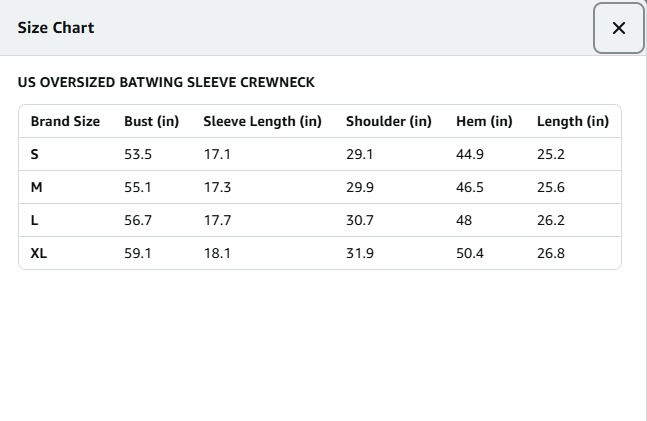Click the Bust (in) column header

[x=152, y=121]
